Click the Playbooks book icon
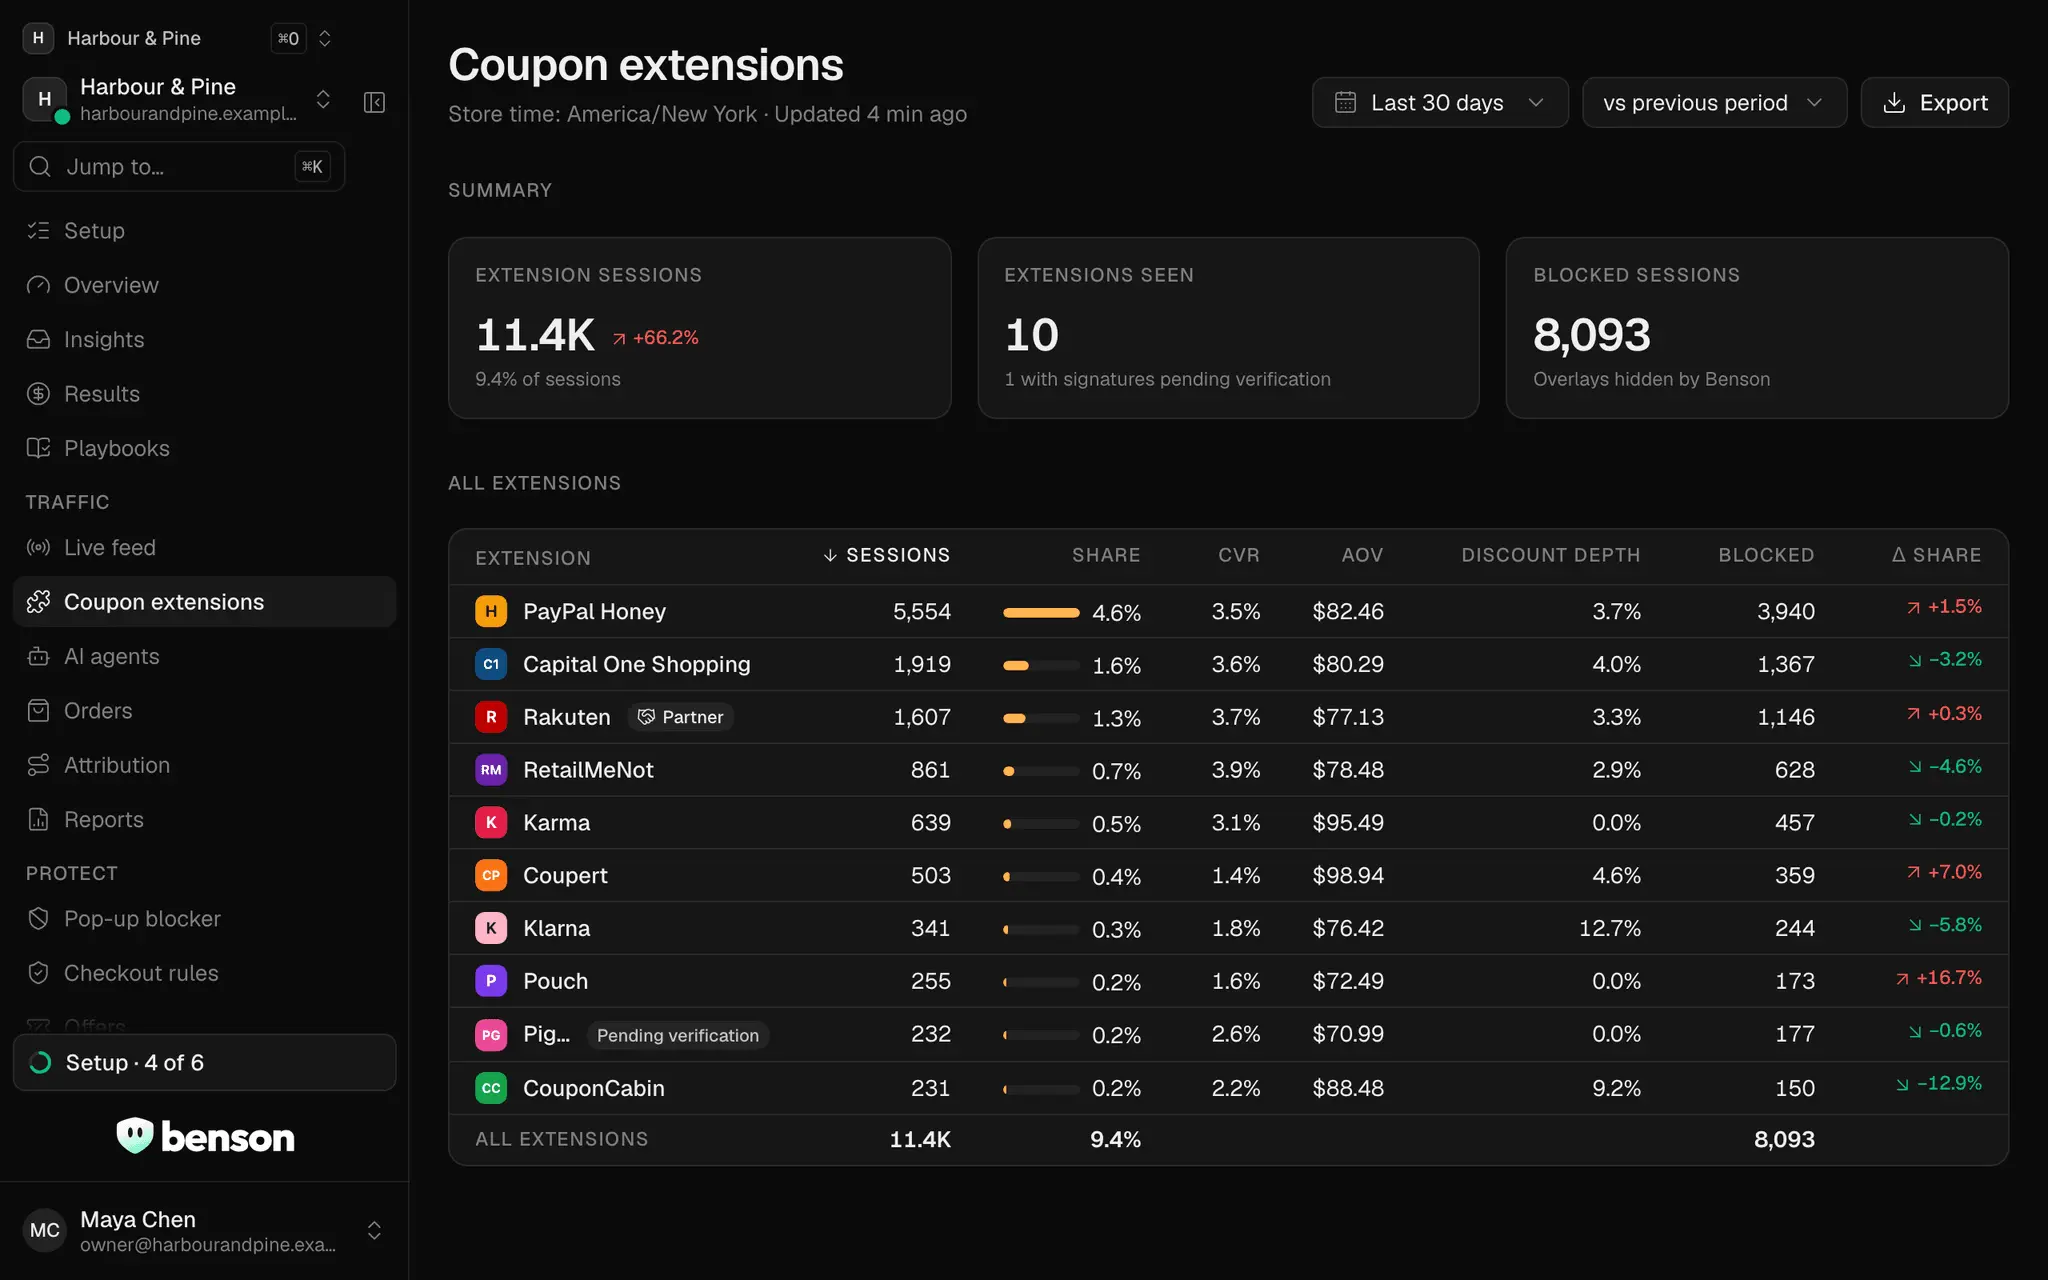Image resolution: width=2048 pixels, height=1280 pixels. pyautogui.click(x=38, y=448)
